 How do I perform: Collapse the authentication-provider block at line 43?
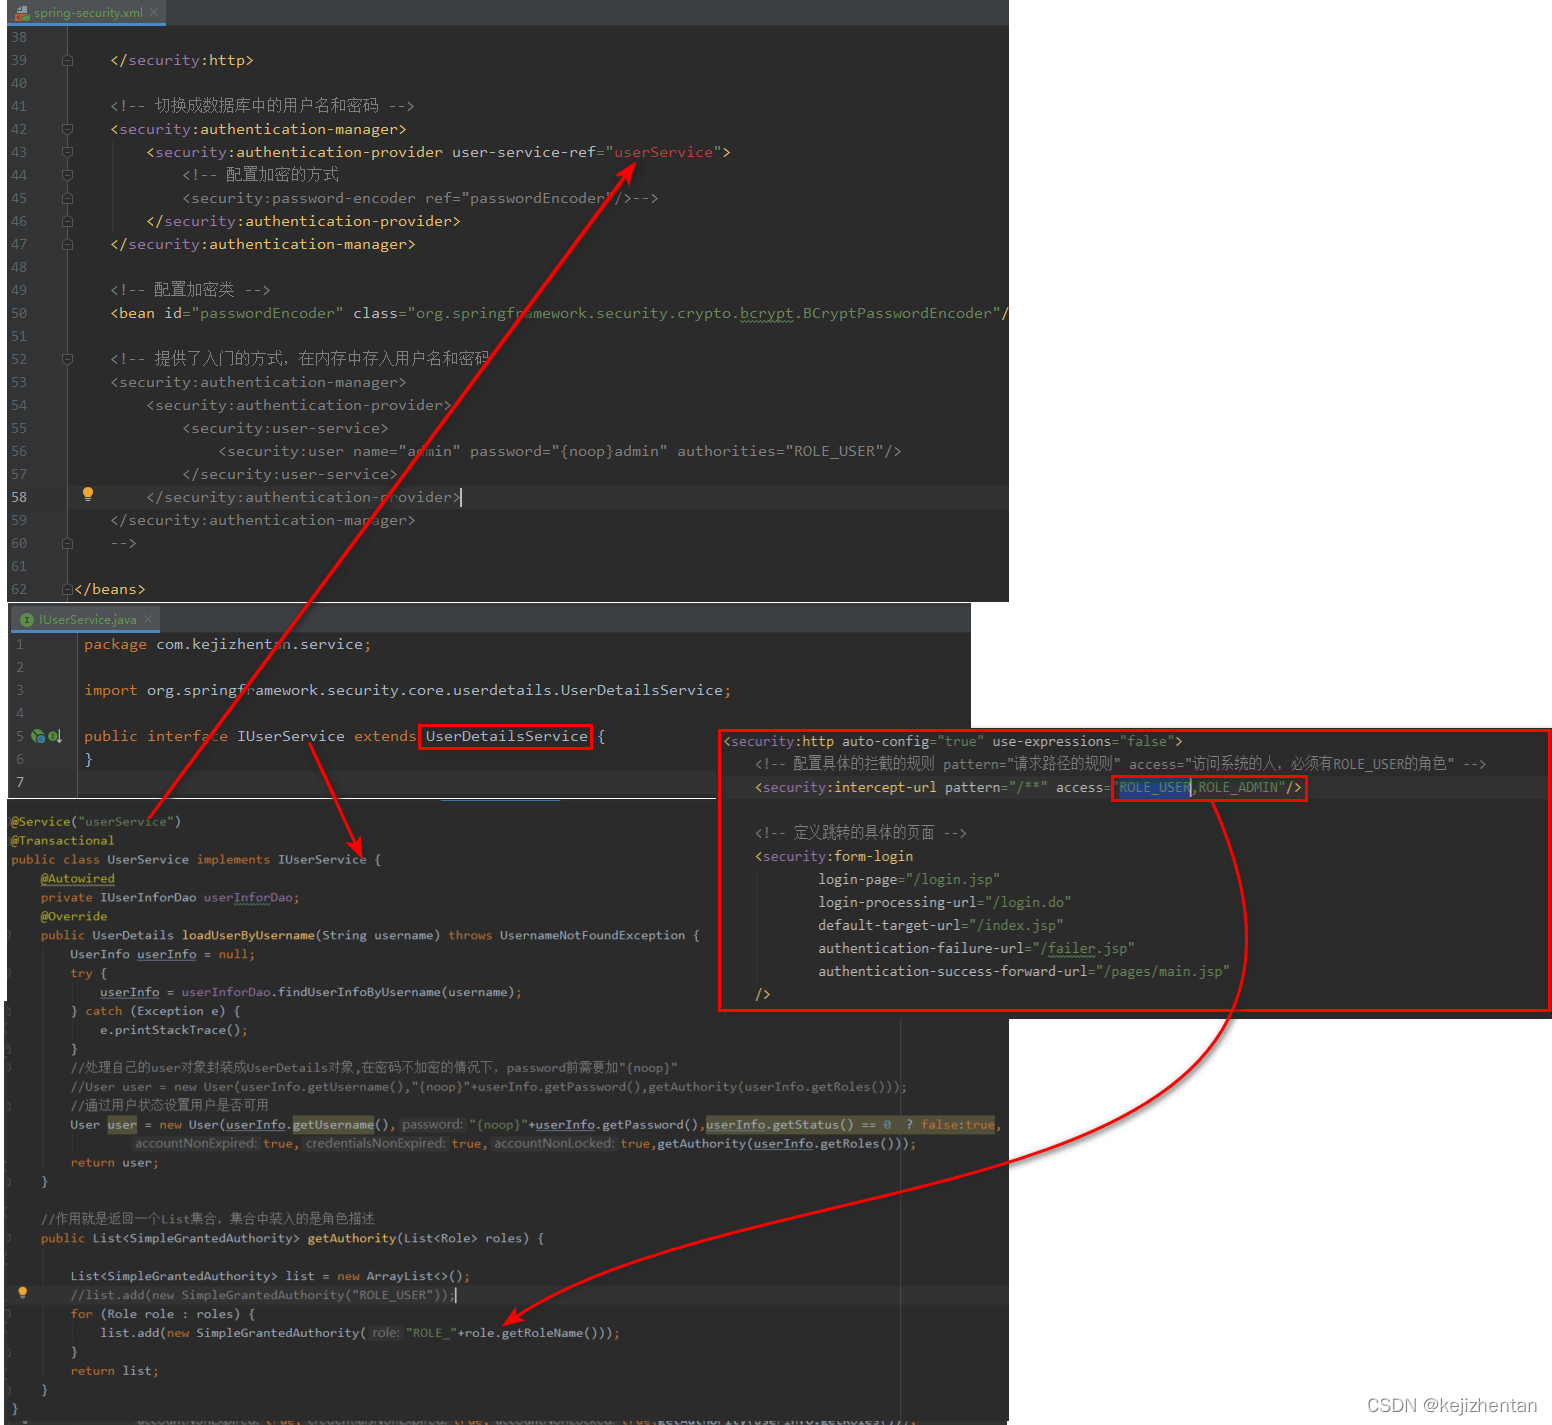coord(67,152)
